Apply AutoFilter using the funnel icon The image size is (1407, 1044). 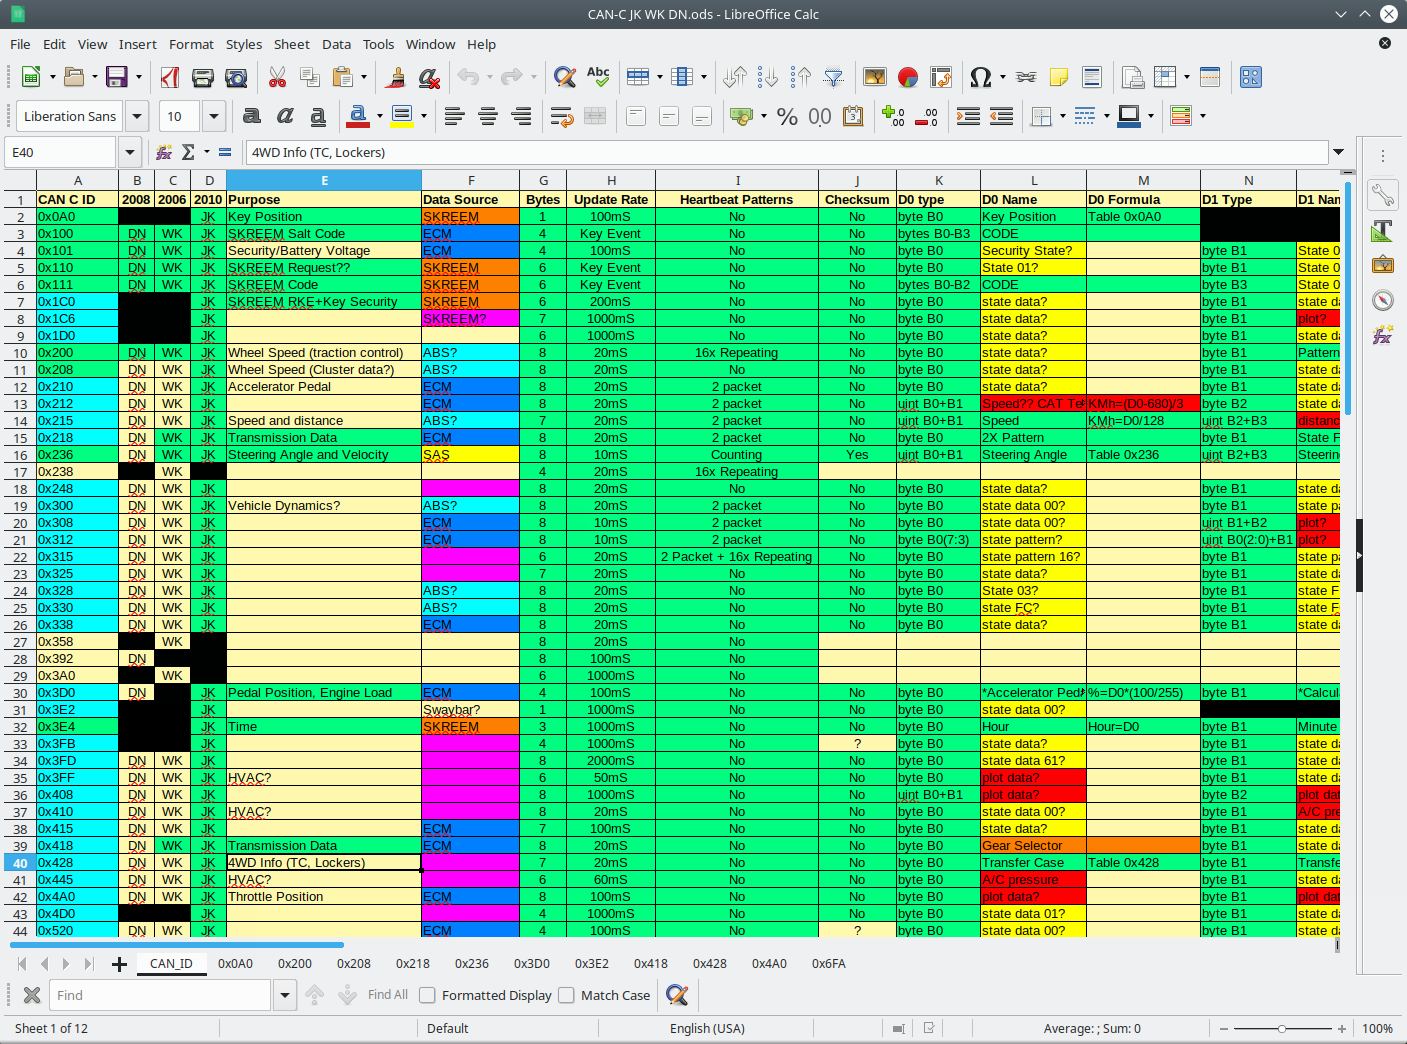[x=834, y=77]
